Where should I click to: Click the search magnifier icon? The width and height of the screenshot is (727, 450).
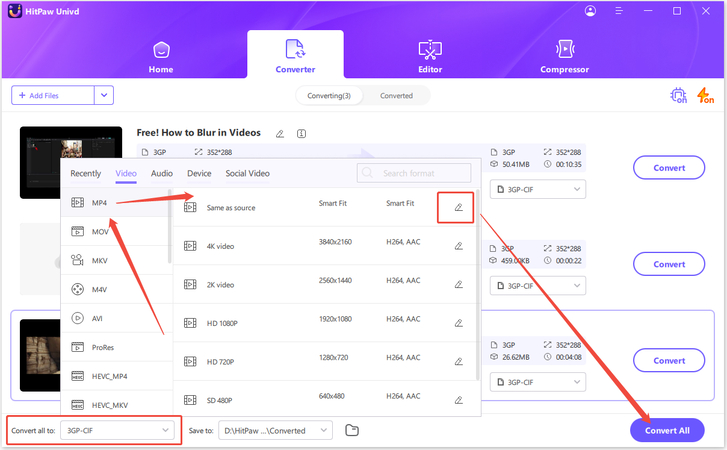click(367, 173)
